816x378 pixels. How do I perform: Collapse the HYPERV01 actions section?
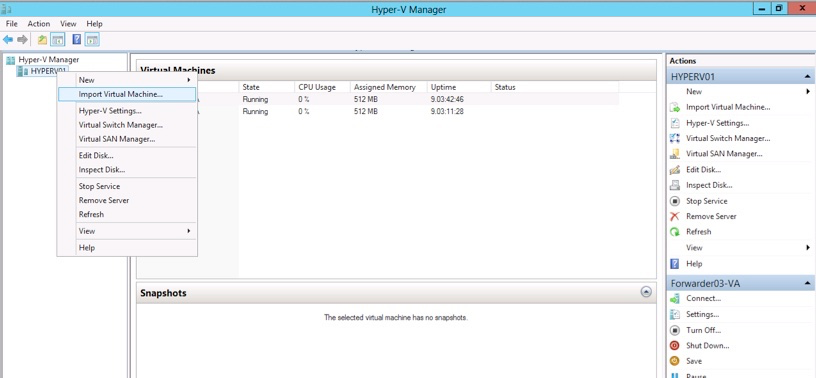807,77
